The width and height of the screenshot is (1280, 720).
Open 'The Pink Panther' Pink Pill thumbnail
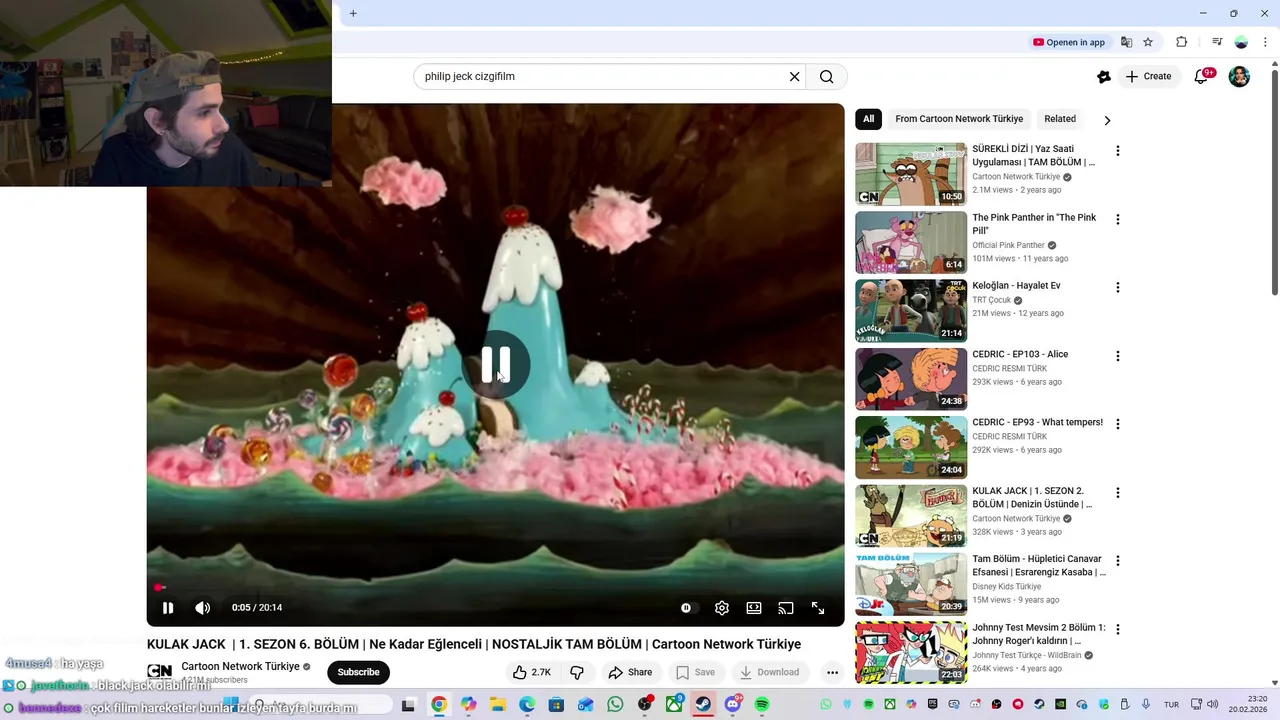pyautogui.click(x=911, y=242)
